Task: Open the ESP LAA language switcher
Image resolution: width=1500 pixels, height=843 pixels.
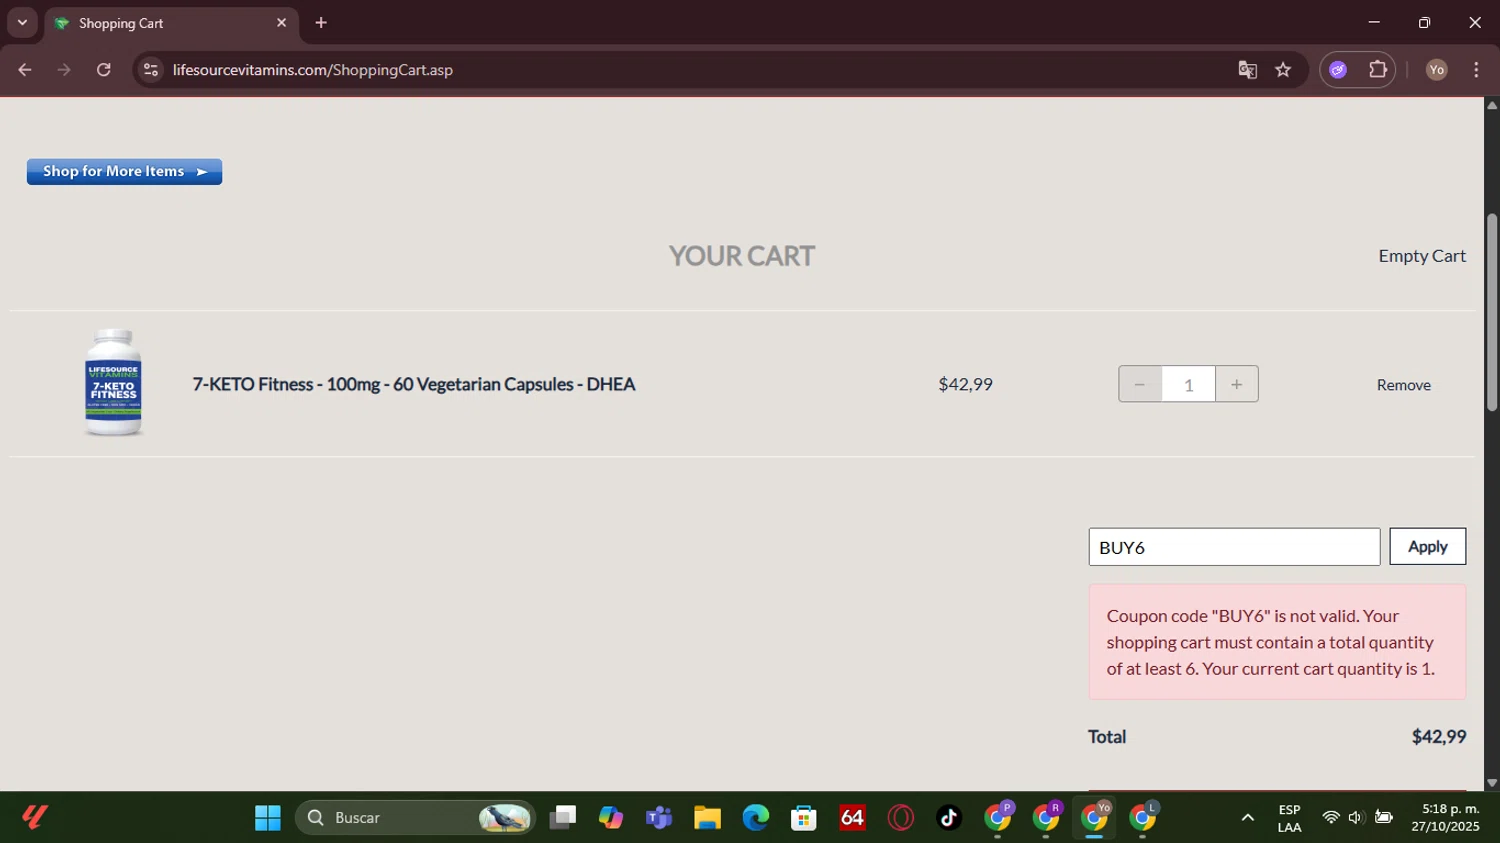Action: tap(1289, 818)
